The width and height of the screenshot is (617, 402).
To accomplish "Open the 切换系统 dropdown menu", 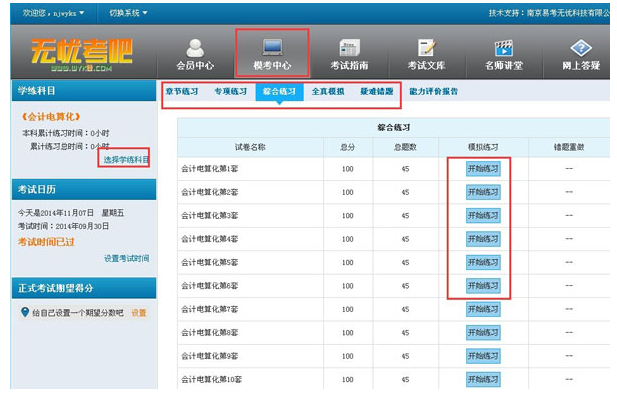I will (x=128, y=13).
